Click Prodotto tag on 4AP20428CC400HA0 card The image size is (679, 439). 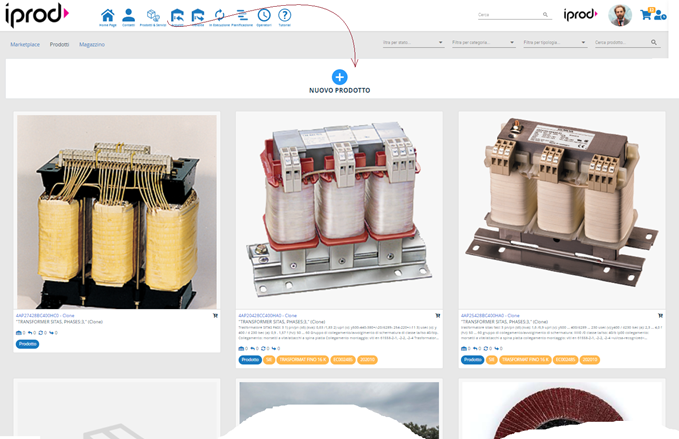pyautogui.click(x=250, y=360)
